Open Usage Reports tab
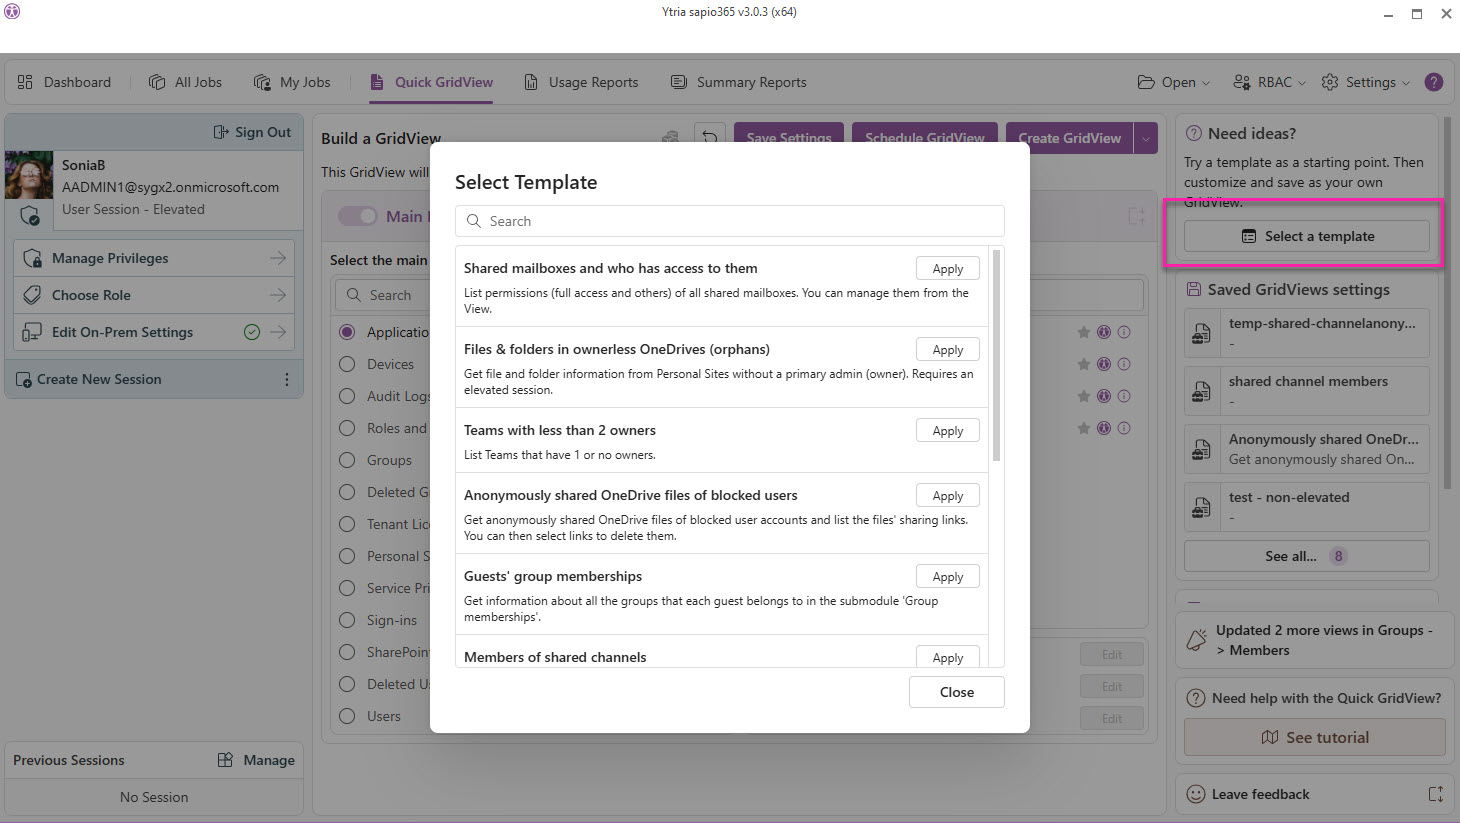Screen dimensions: 1460x823 point(581,82)
